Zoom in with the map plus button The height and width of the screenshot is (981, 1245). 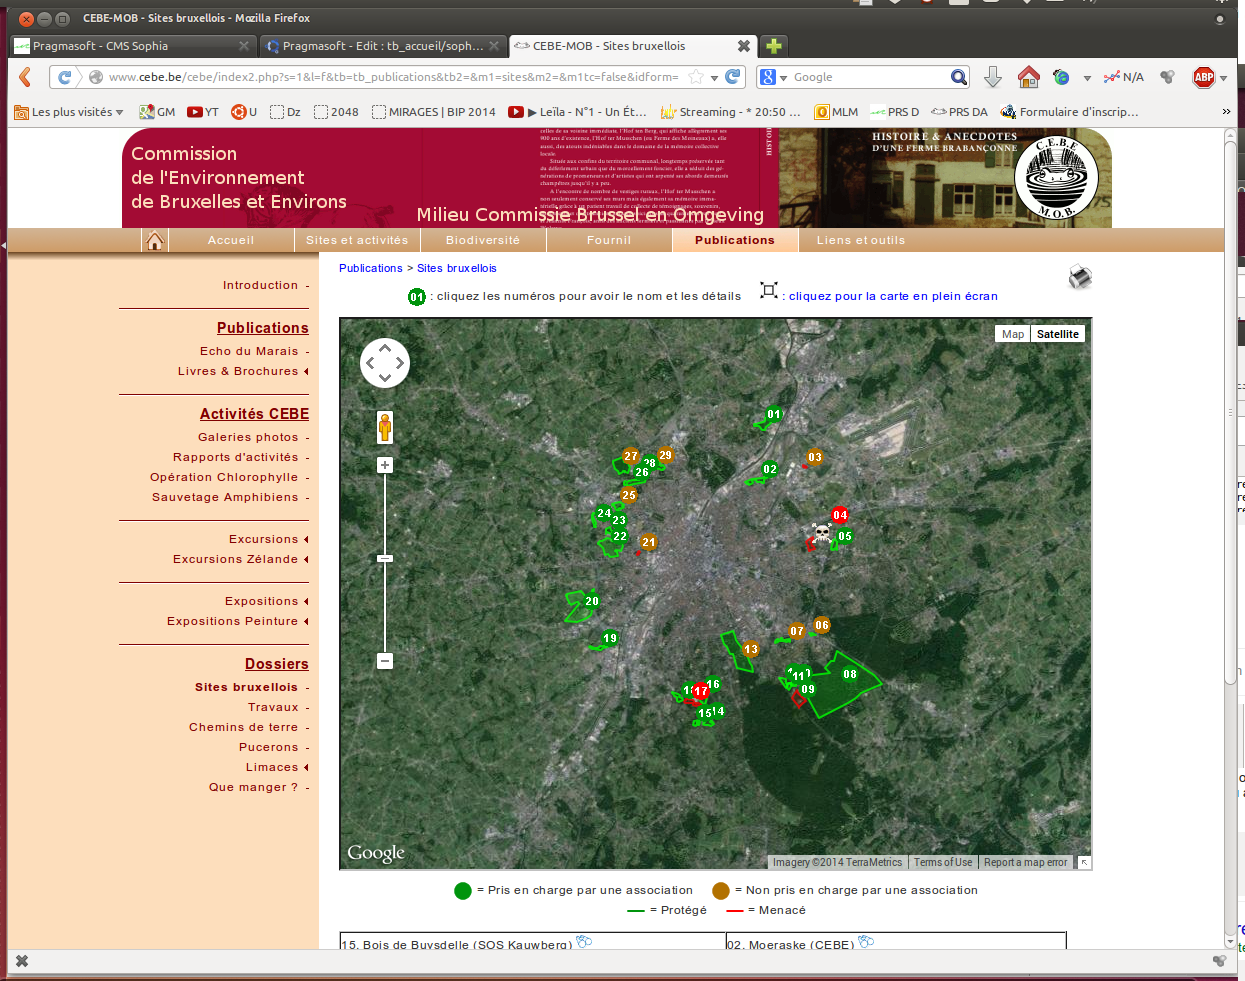coord(385,465)
